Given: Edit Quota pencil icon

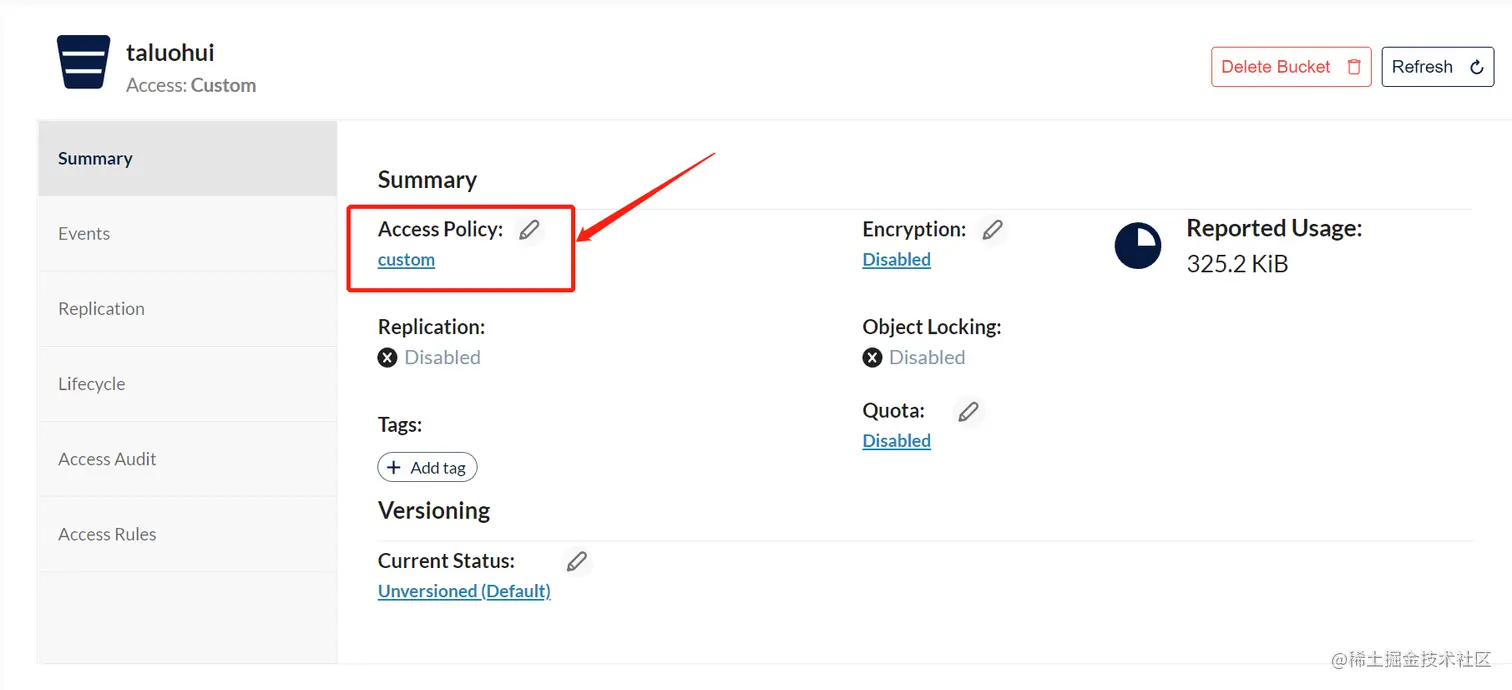Looking at the screenshot, I should 968,411.
